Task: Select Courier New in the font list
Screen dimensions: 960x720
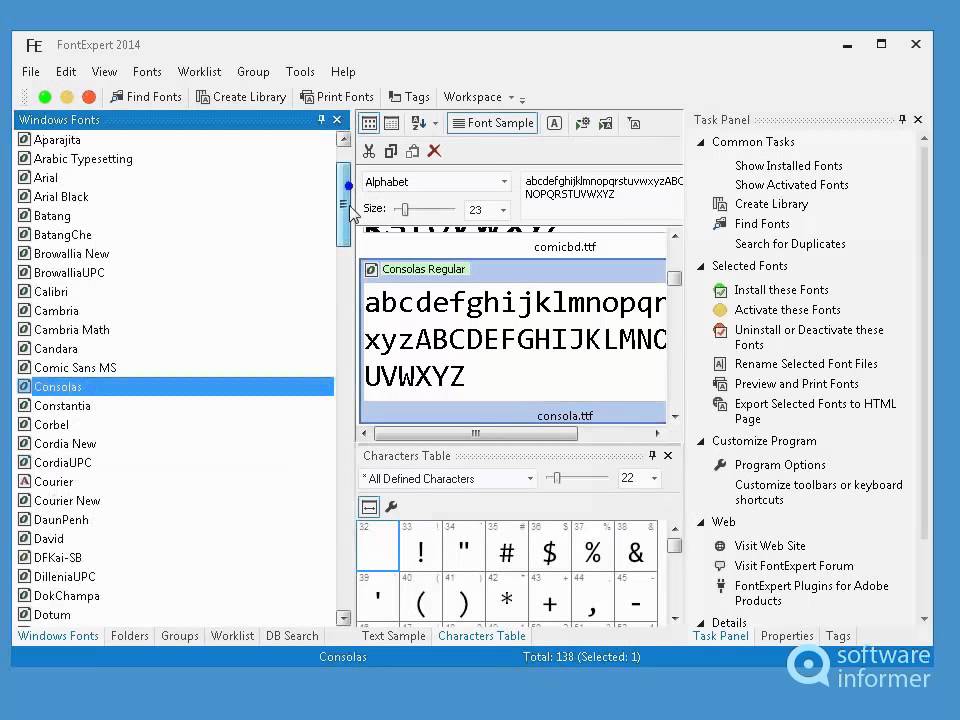Action: click(67, 501)
